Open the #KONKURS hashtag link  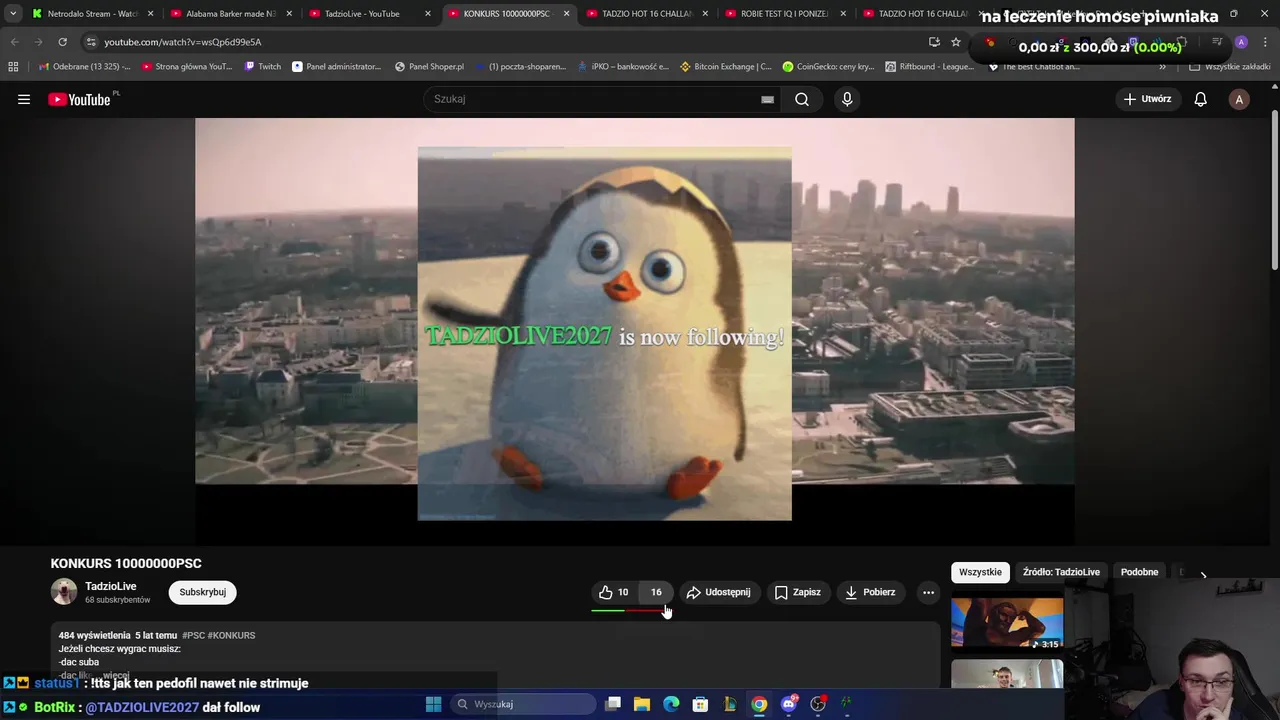pos(231,635)
